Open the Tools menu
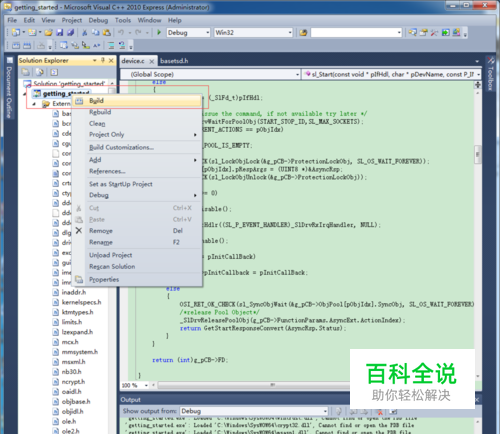Image resolution: width=500 pixels, height=434 pixels. coord(123,20)
